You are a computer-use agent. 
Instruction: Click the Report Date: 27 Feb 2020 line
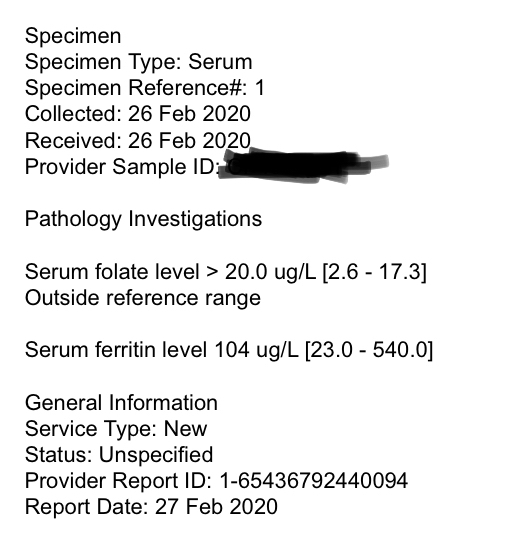point(151,507)
